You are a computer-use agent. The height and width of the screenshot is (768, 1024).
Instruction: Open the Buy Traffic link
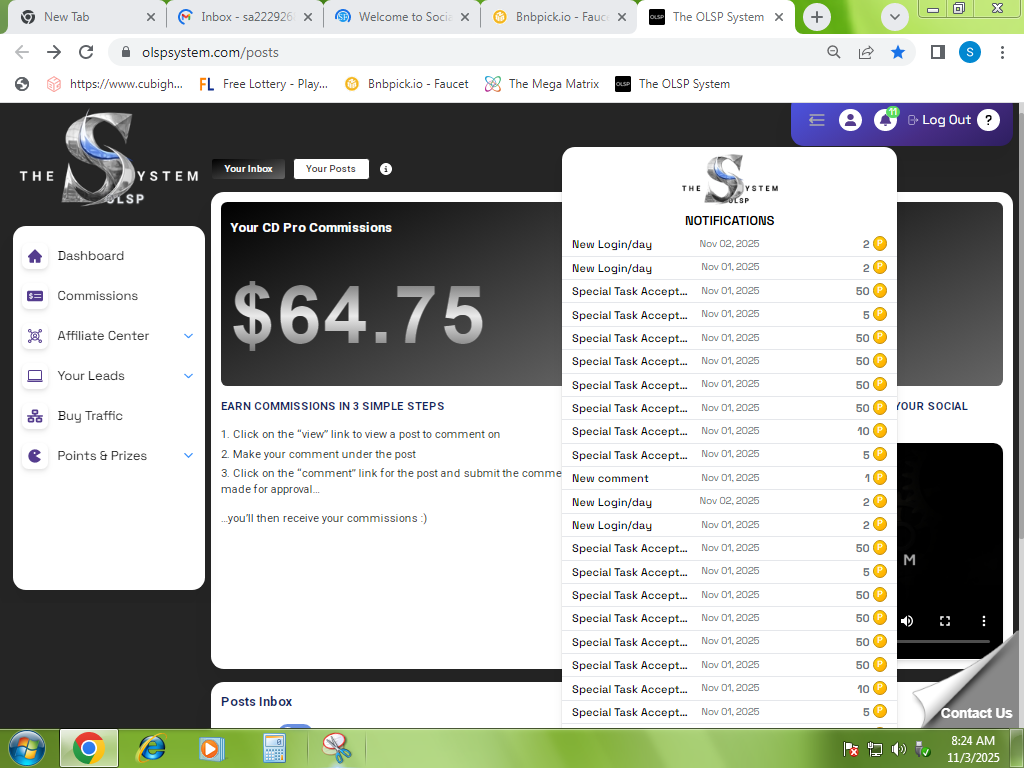[89, 416]
